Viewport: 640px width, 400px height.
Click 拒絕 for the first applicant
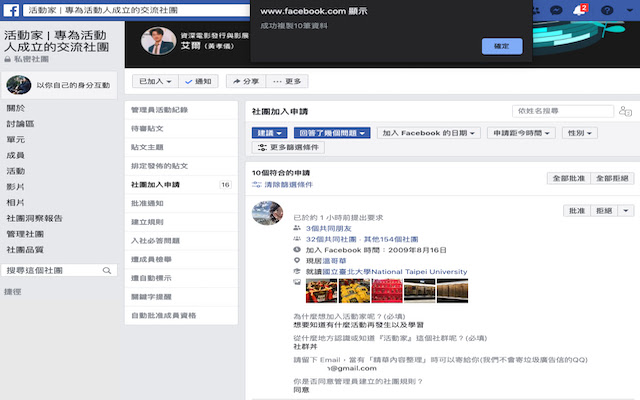pos(604,211)
